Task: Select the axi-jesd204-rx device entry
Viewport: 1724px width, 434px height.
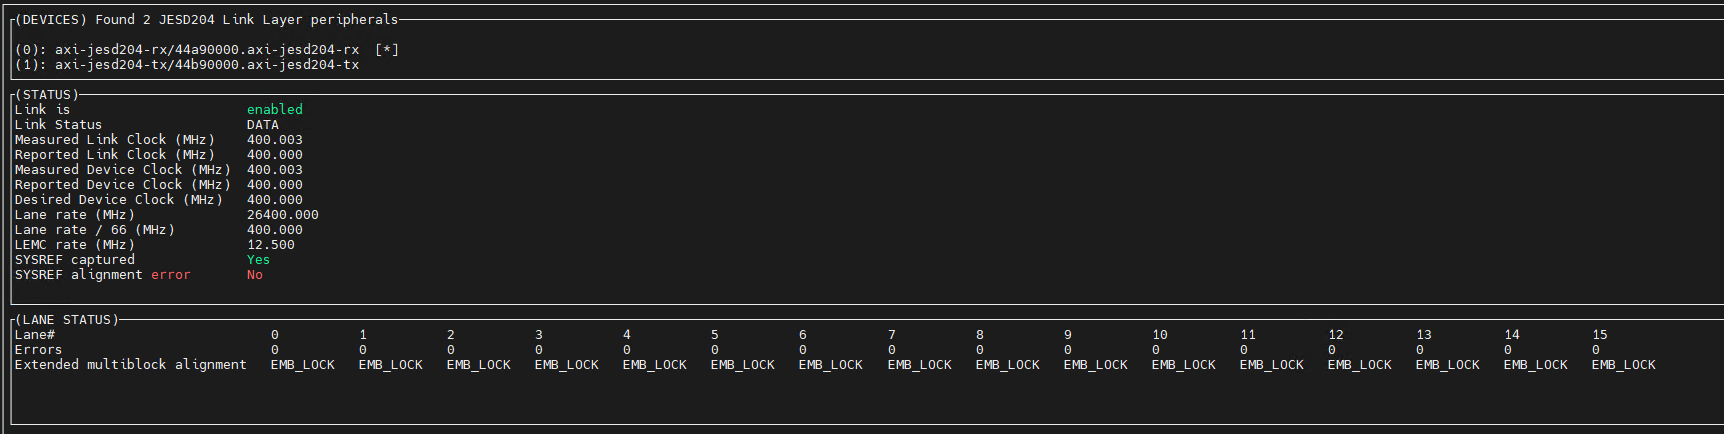Action: pyautogui.click(x=206, y=50)
